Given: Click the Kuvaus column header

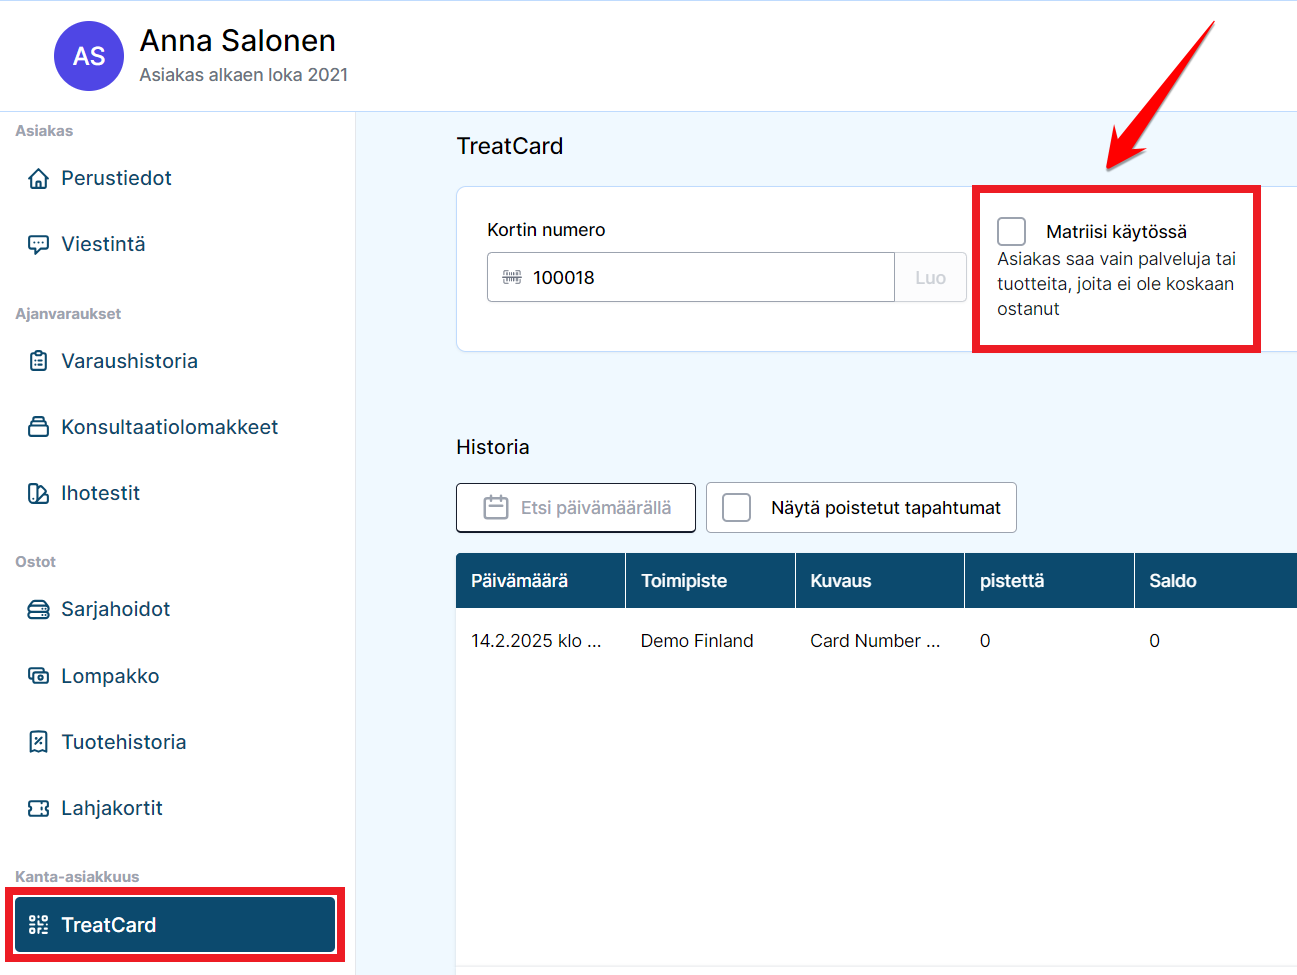Looking at the screenshot, I should [880, 581].
